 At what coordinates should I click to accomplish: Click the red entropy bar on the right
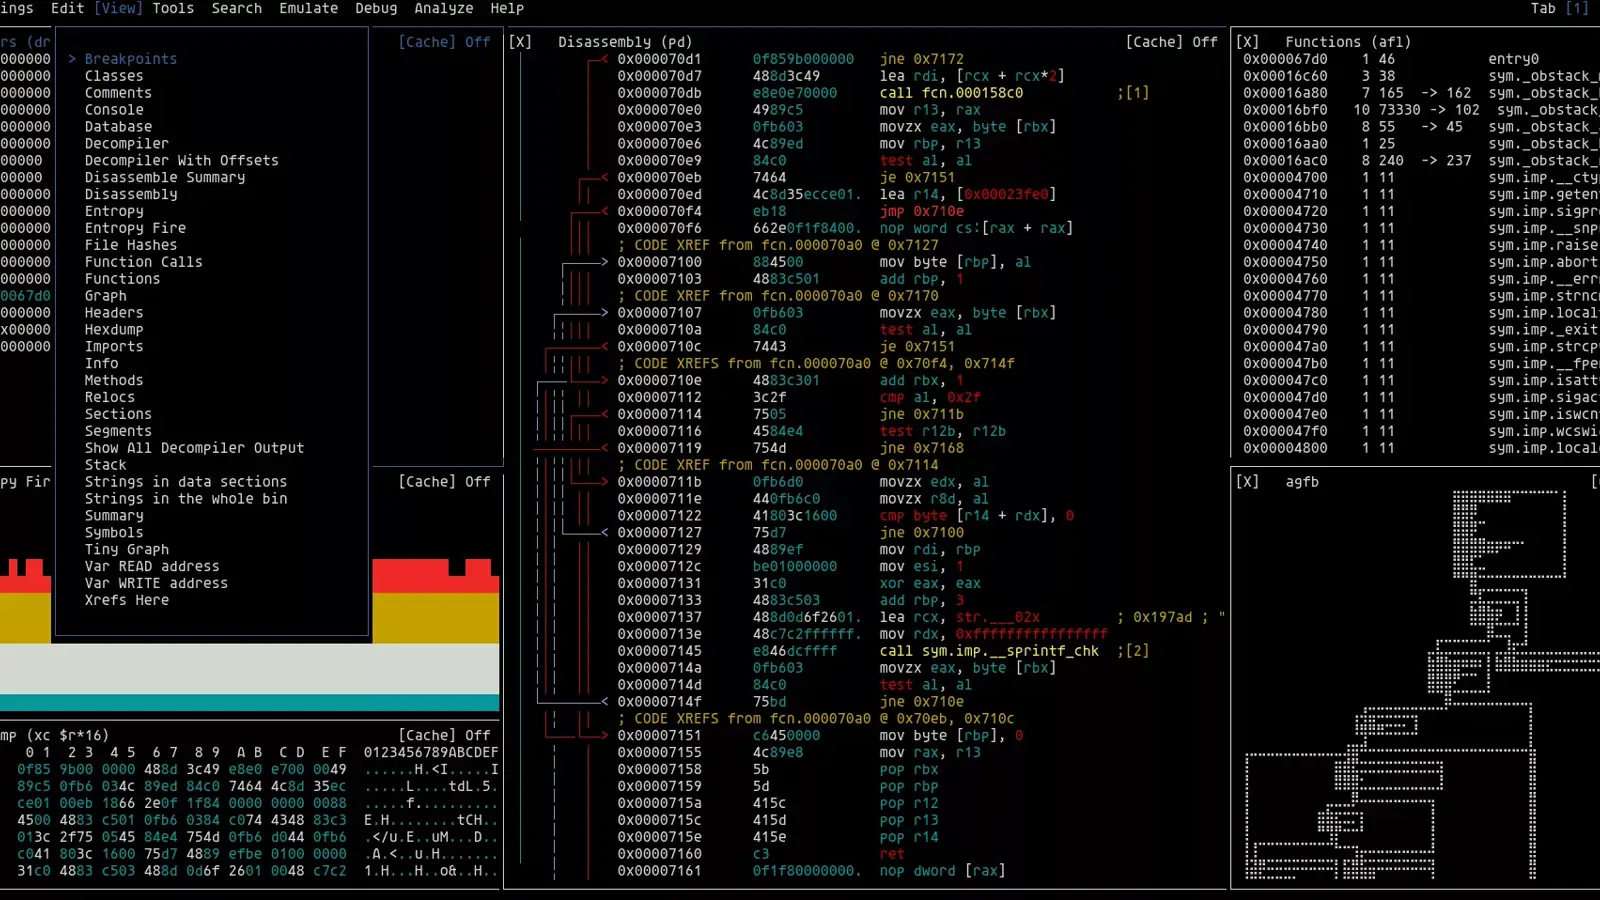pos(435,576)
